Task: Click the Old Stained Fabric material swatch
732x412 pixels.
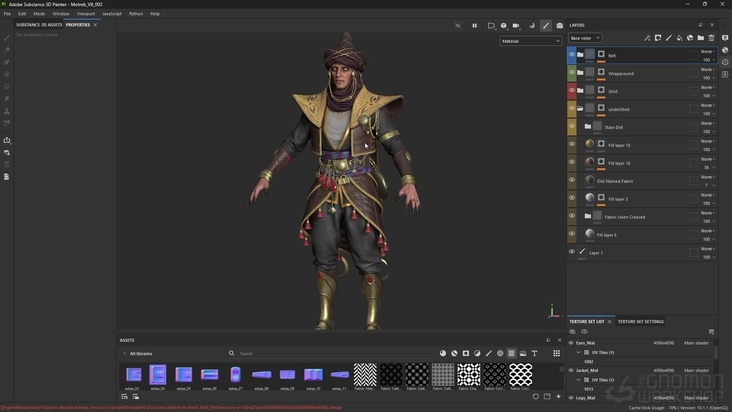Action: pyautogui.click(x=590, y=180)
